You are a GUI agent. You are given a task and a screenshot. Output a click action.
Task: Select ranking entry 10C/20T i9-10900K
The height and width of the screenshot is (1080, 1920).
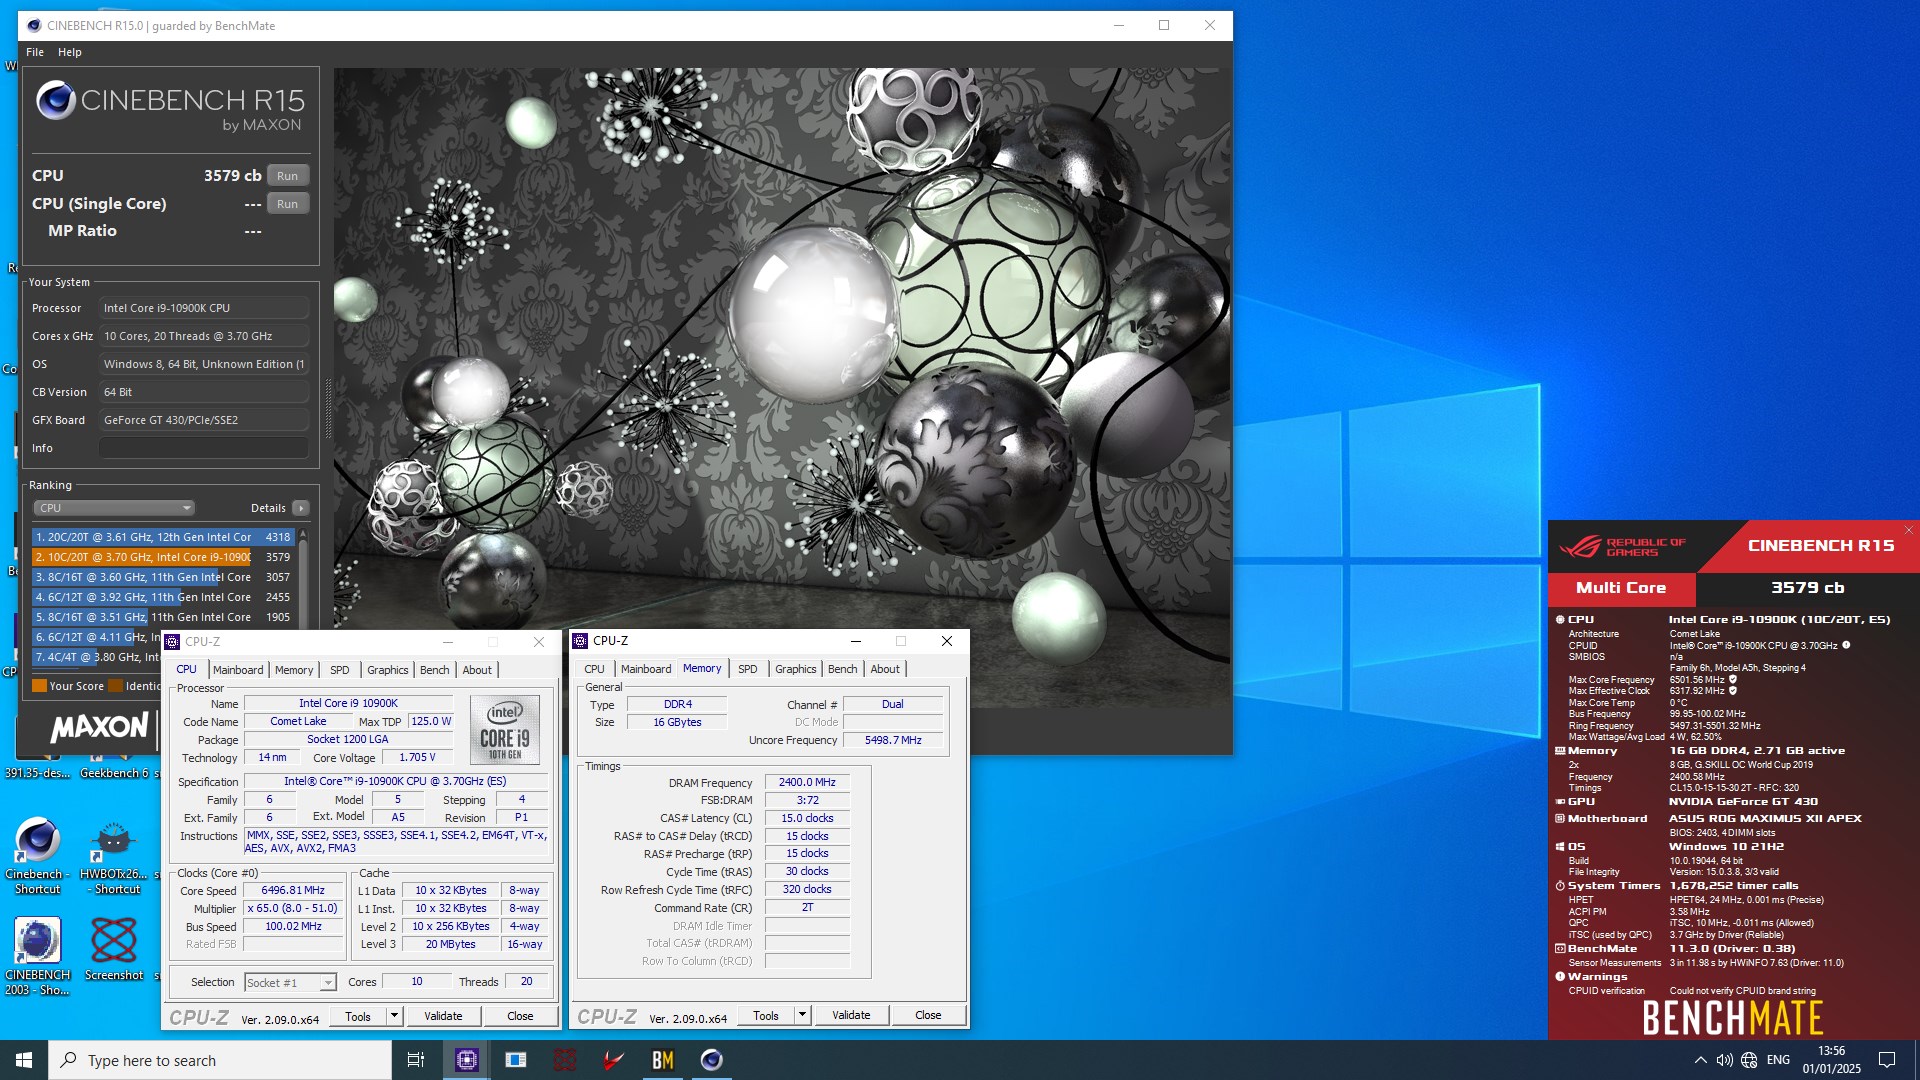[163, 557]
